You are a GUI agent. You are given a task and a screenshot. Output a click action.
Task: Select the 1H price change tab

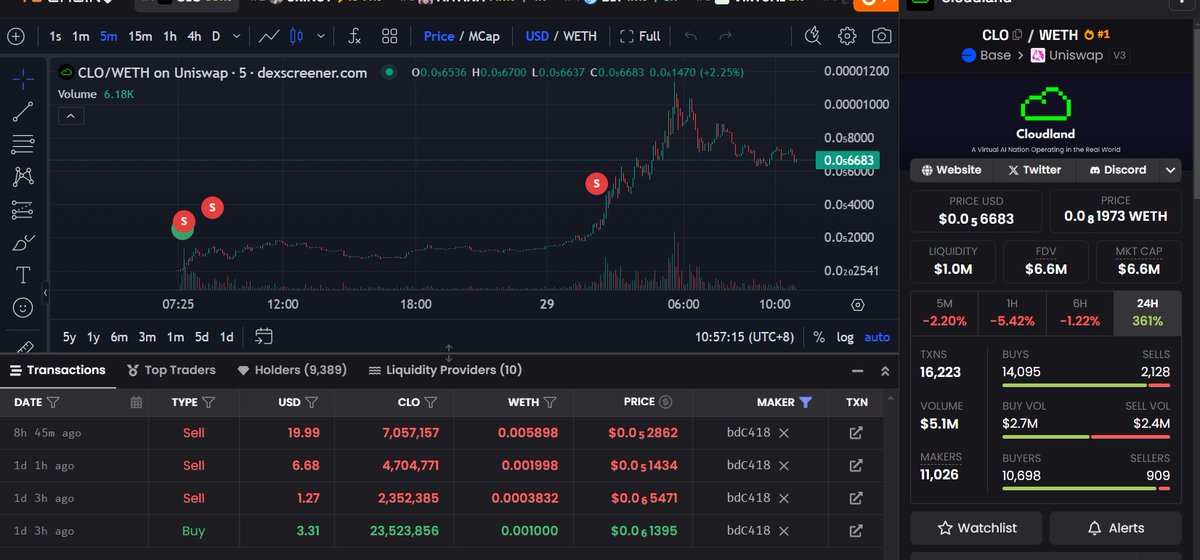(x=1012, y=313)
